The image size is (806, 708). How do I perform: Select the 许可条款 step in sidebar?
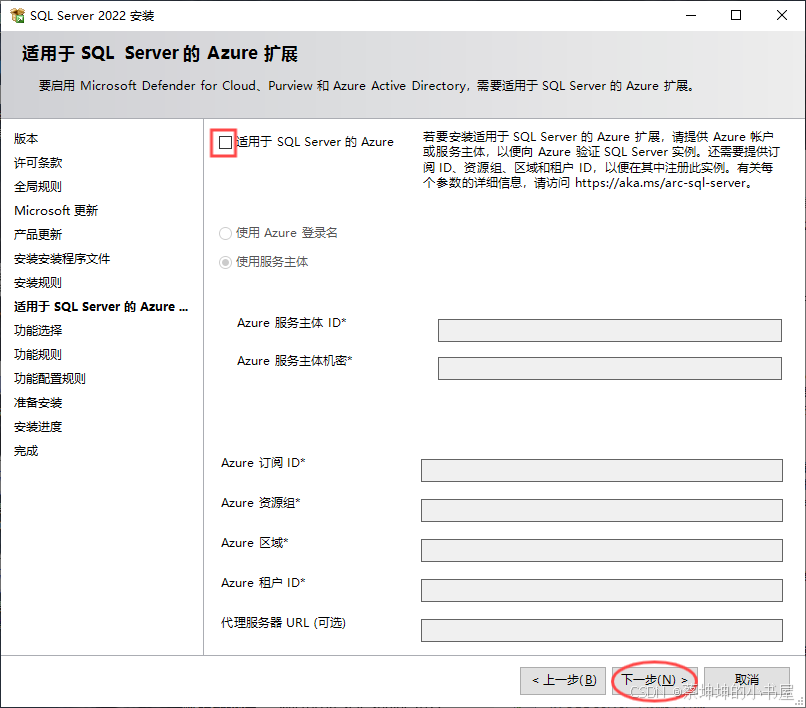coord(38,162)
